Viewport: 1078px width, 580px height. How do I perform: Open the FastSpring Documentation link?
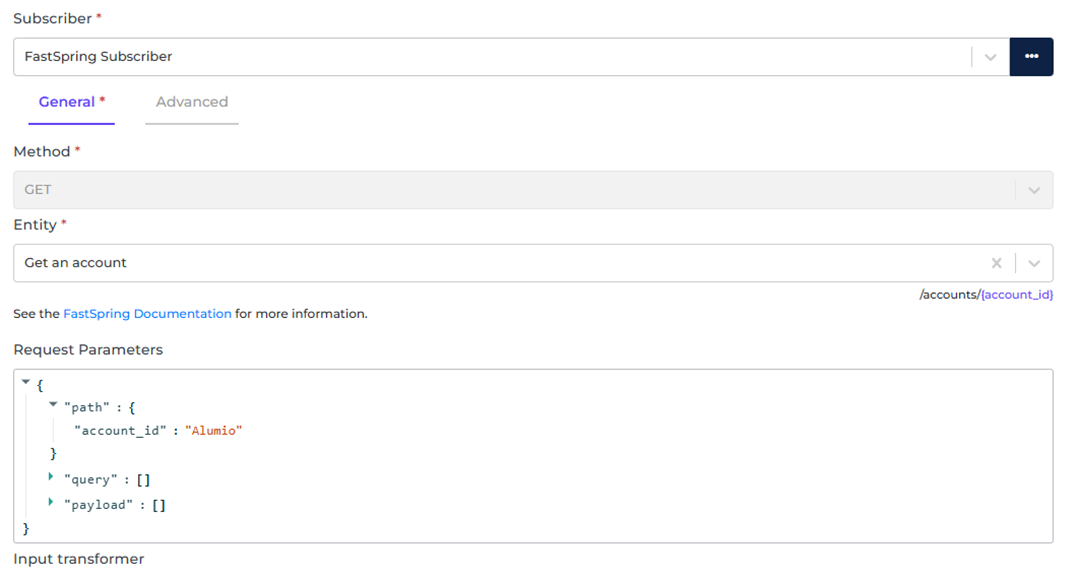[147, 314]
